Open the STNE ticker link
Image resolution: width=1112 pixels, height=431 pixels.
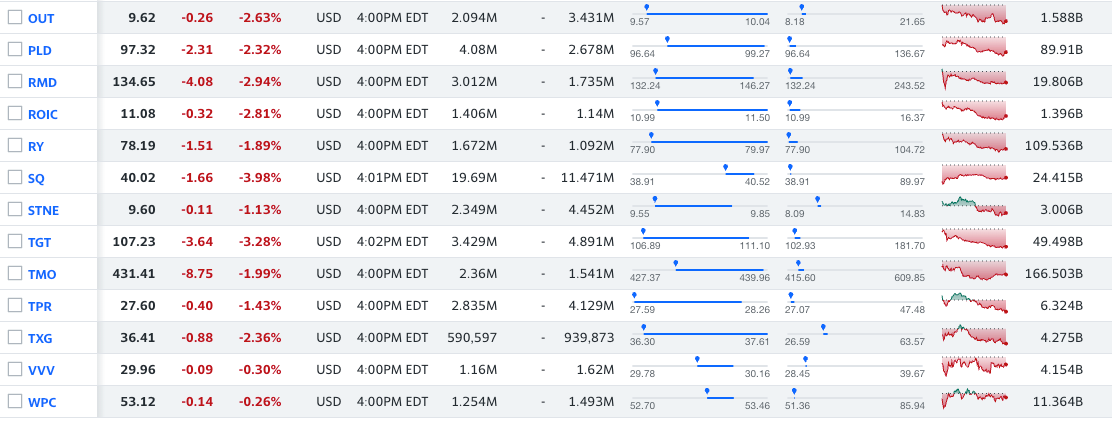coord(43,211)
